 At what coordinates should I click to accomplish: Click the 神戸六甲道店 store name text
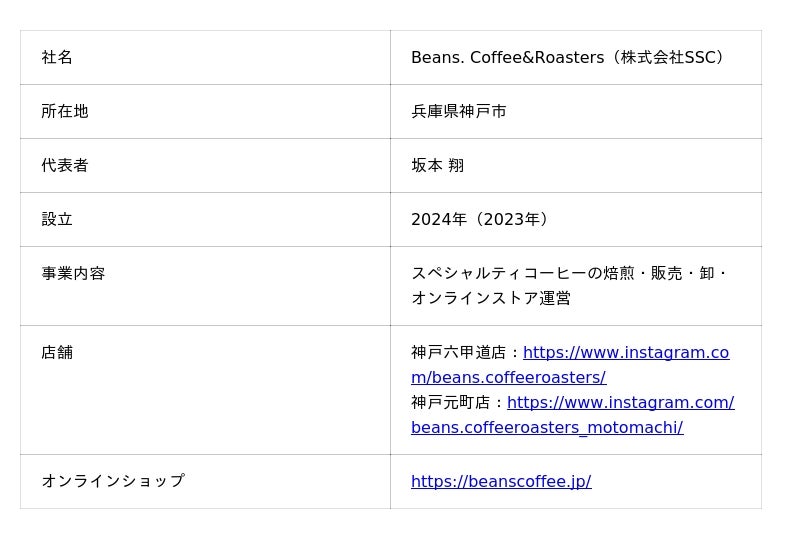[459, 353]
